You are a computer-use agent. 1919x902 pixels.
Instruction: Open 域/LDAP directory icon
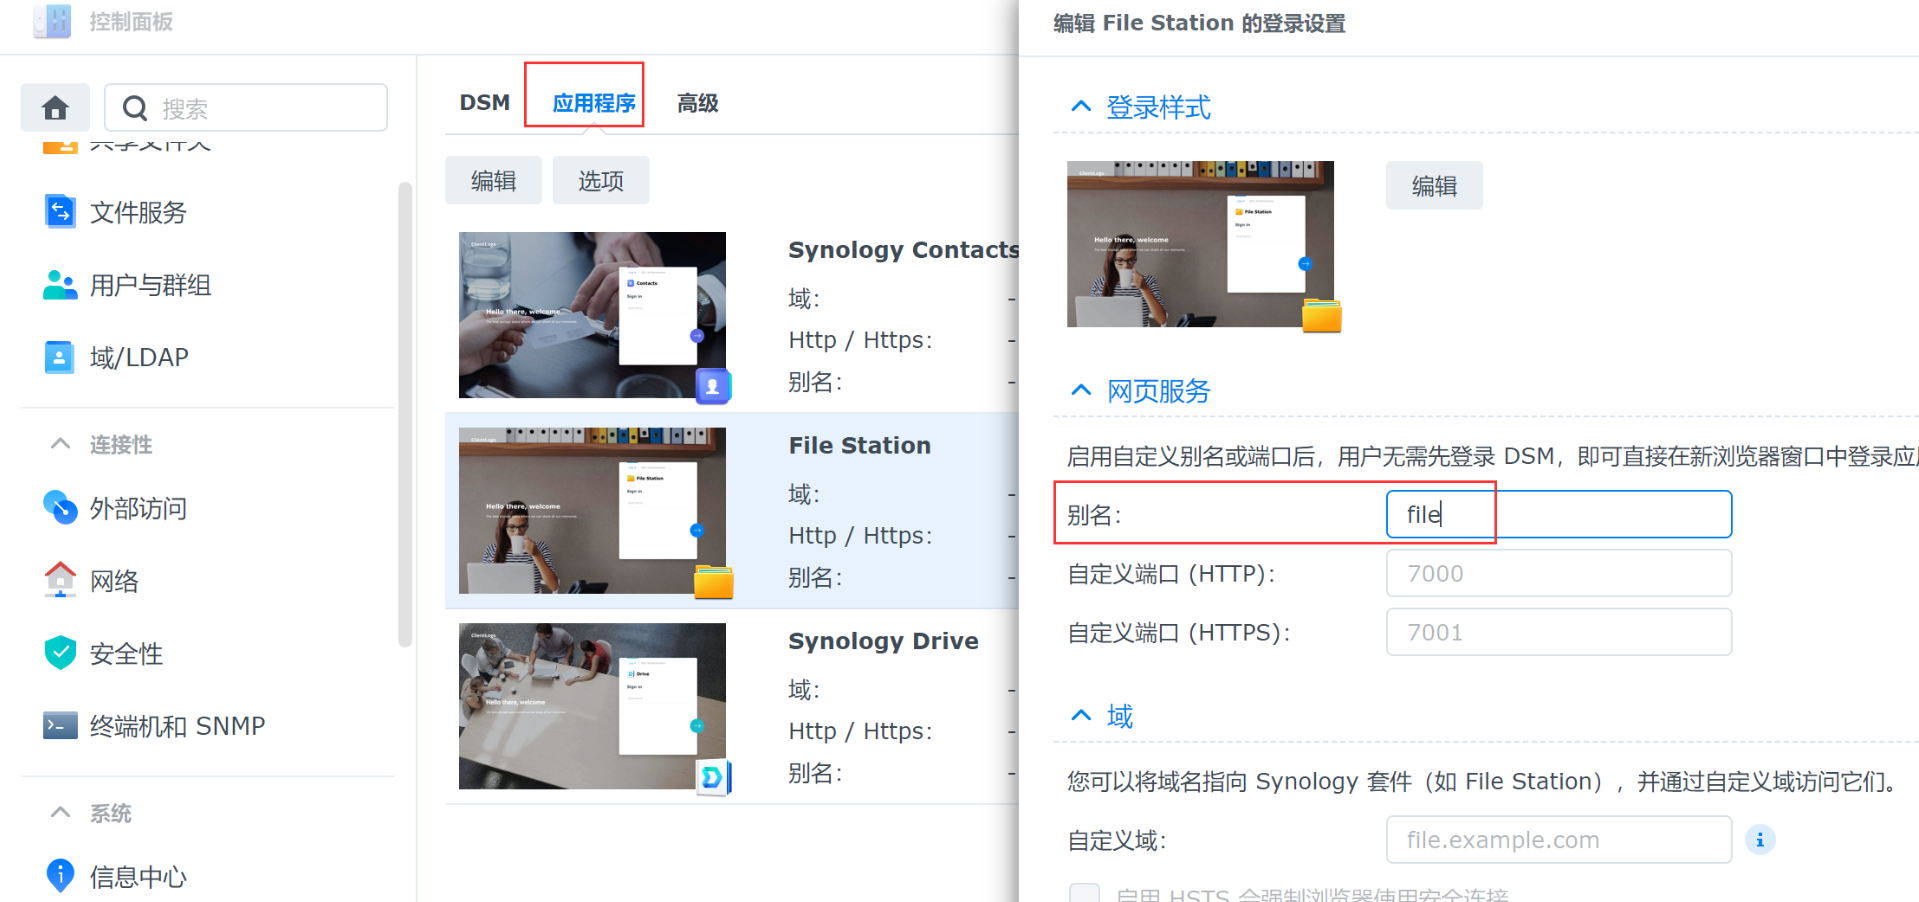60,357
